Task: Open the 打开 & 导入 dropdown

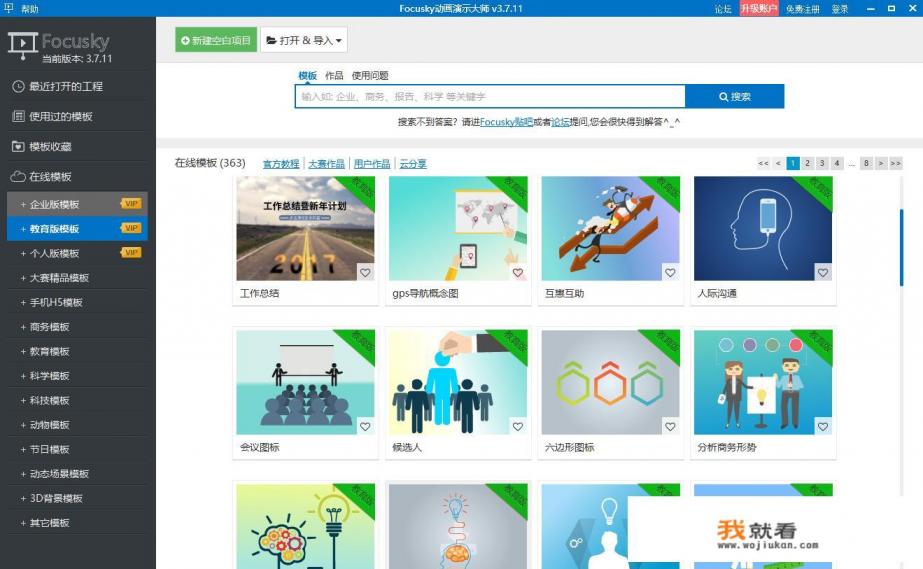Action: [x=304, y=40]
